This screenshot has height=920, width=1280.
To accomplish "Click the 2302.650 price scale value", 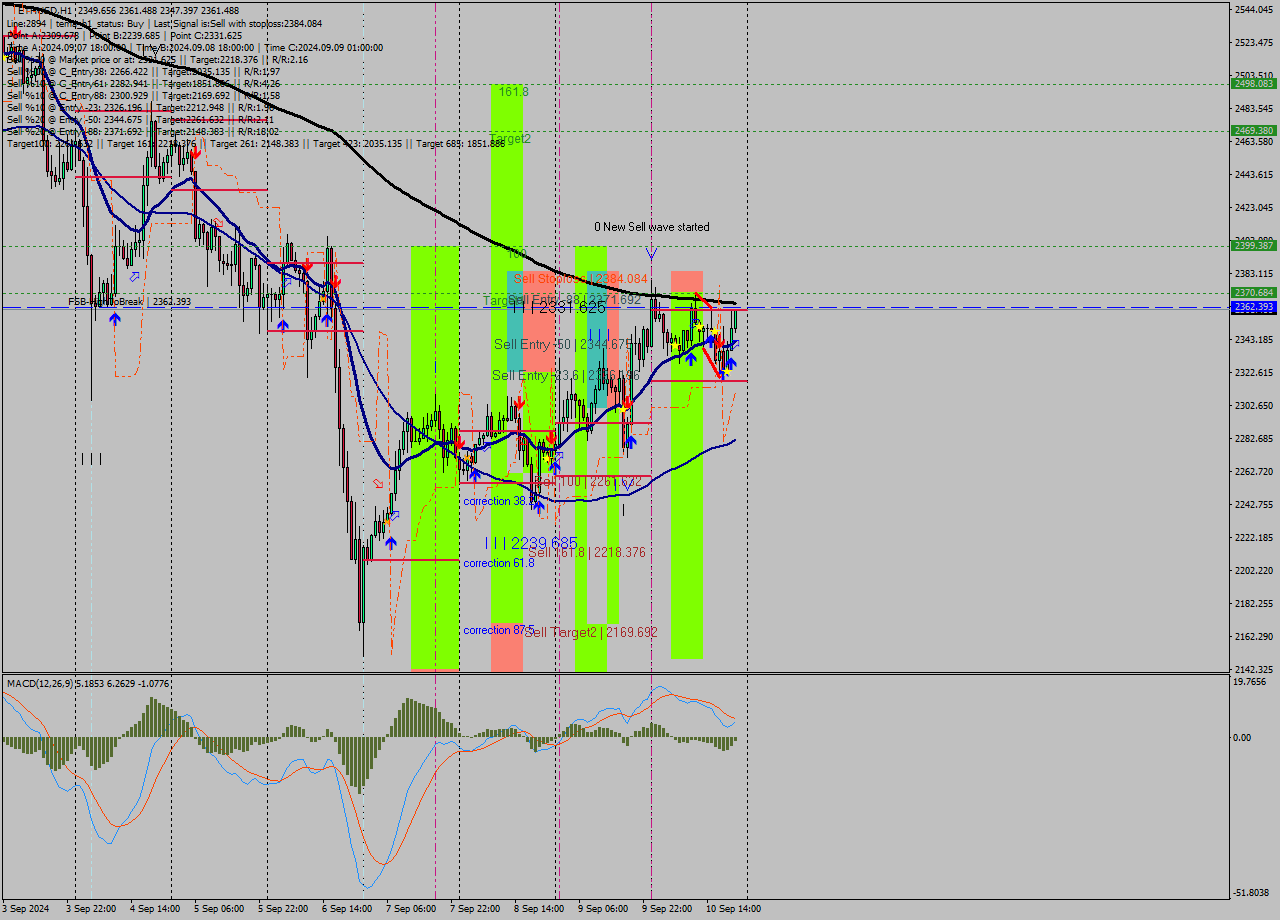I will tap(1254, 405).
